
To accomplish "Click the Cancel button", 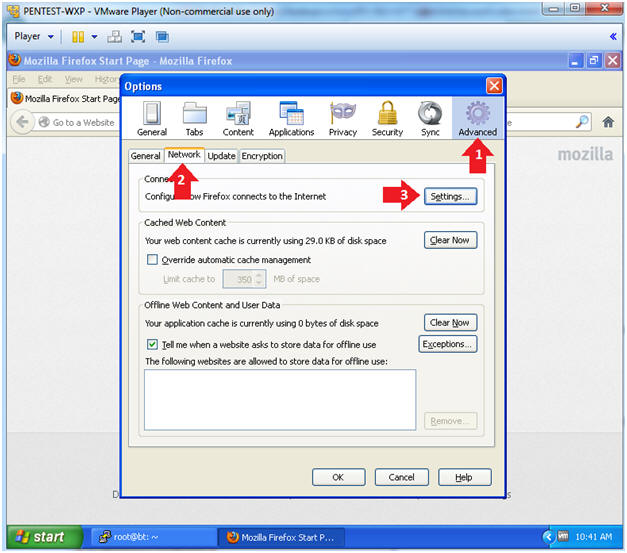I will pos(401,477).
